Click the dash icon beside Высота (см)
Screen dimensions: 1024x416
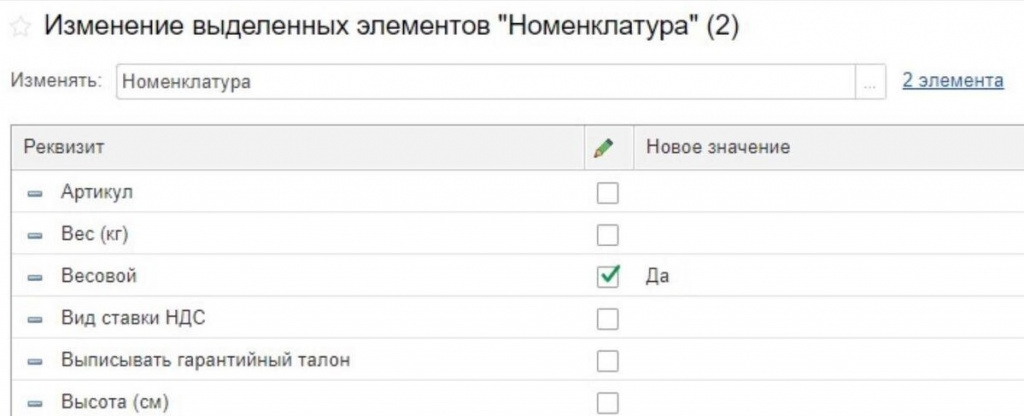[x=36, y=404]
